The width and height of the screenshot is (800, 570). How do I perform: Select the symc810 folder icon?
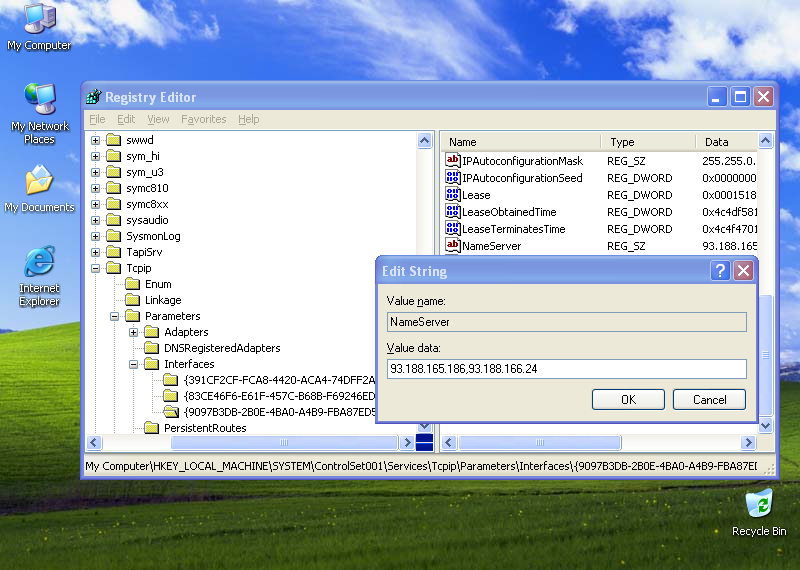click(x=113, y=188)
